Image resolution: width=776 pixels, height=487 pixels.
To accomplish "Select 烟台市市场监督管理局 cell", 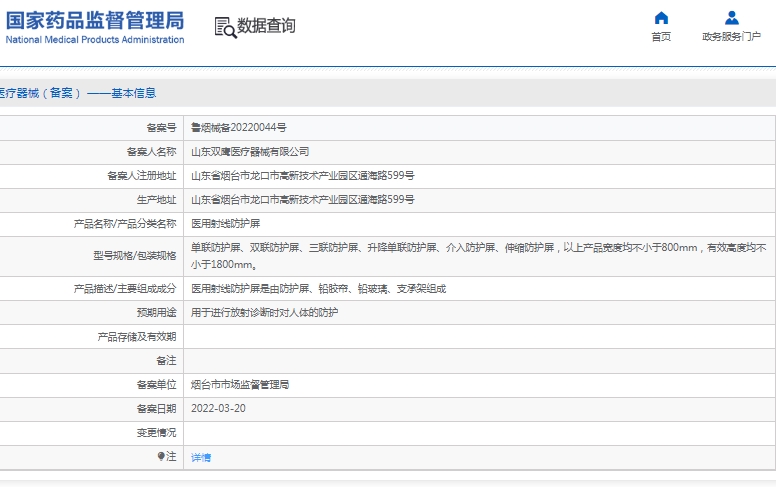I will 240,385.
